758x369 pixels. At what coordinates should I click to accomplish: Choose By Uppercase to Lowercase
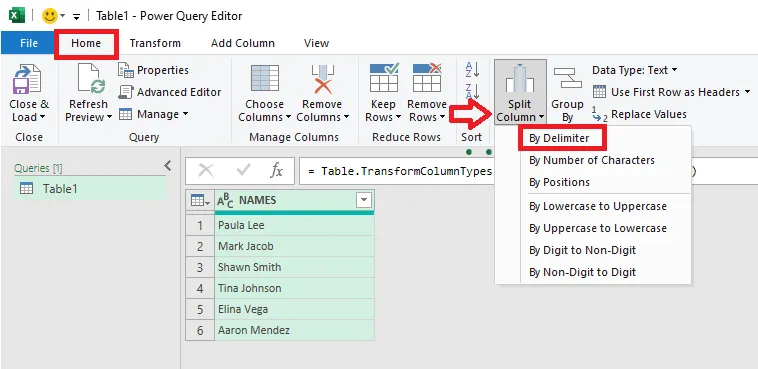(598, 228)
